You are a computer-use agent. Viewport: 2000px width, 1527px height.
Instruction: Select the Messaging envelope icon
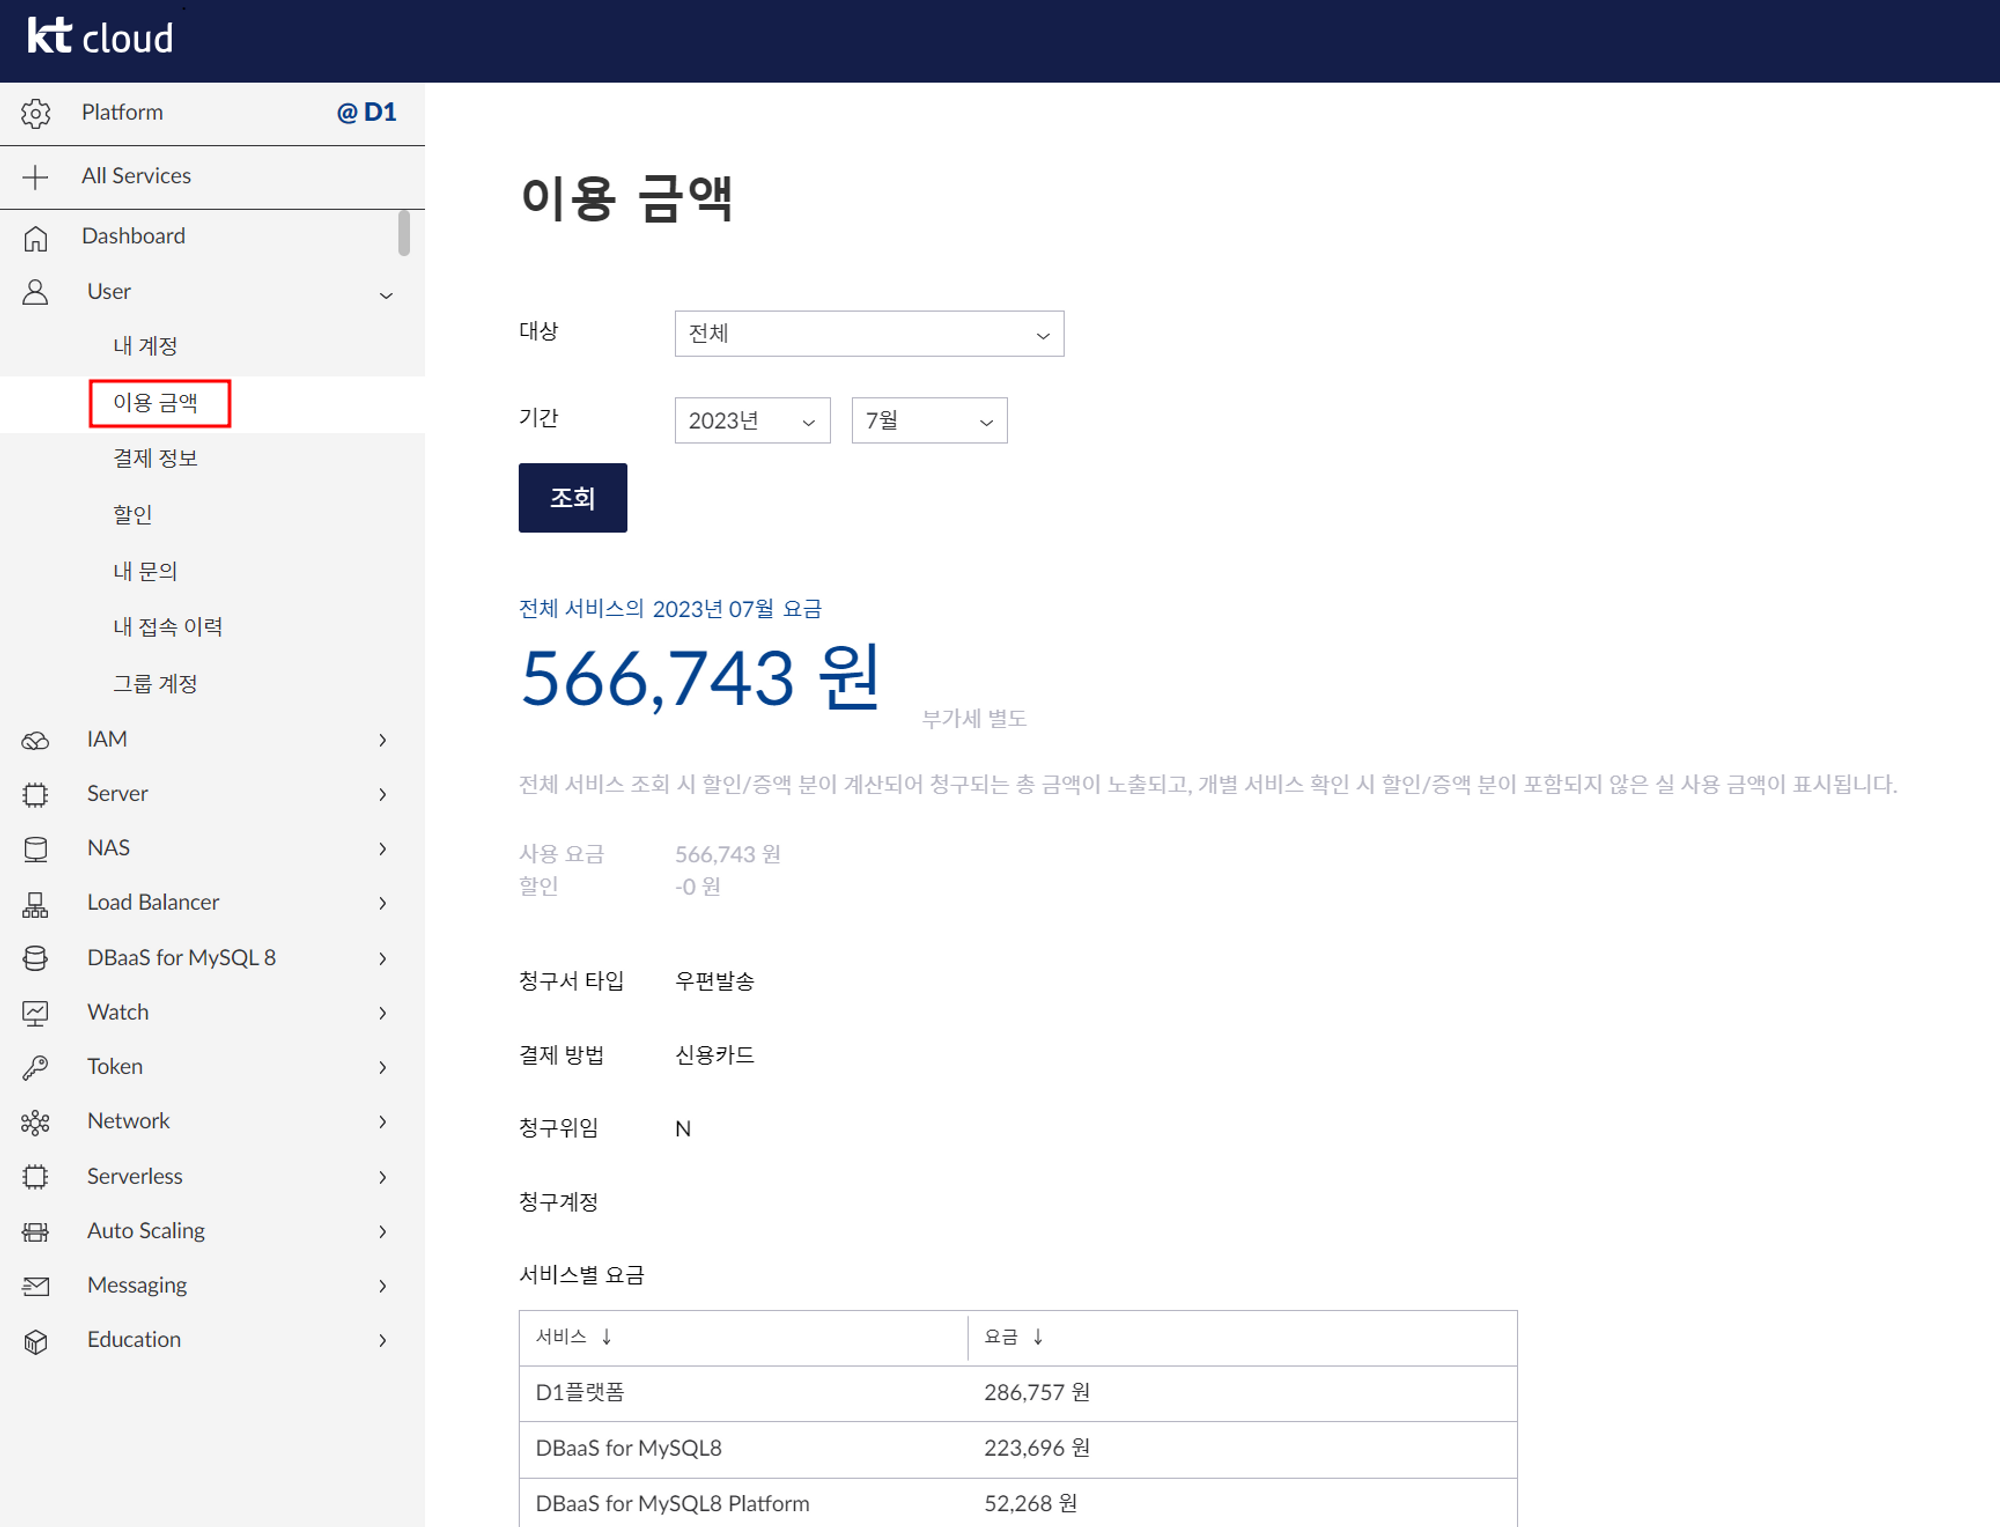pos(36,1285)
